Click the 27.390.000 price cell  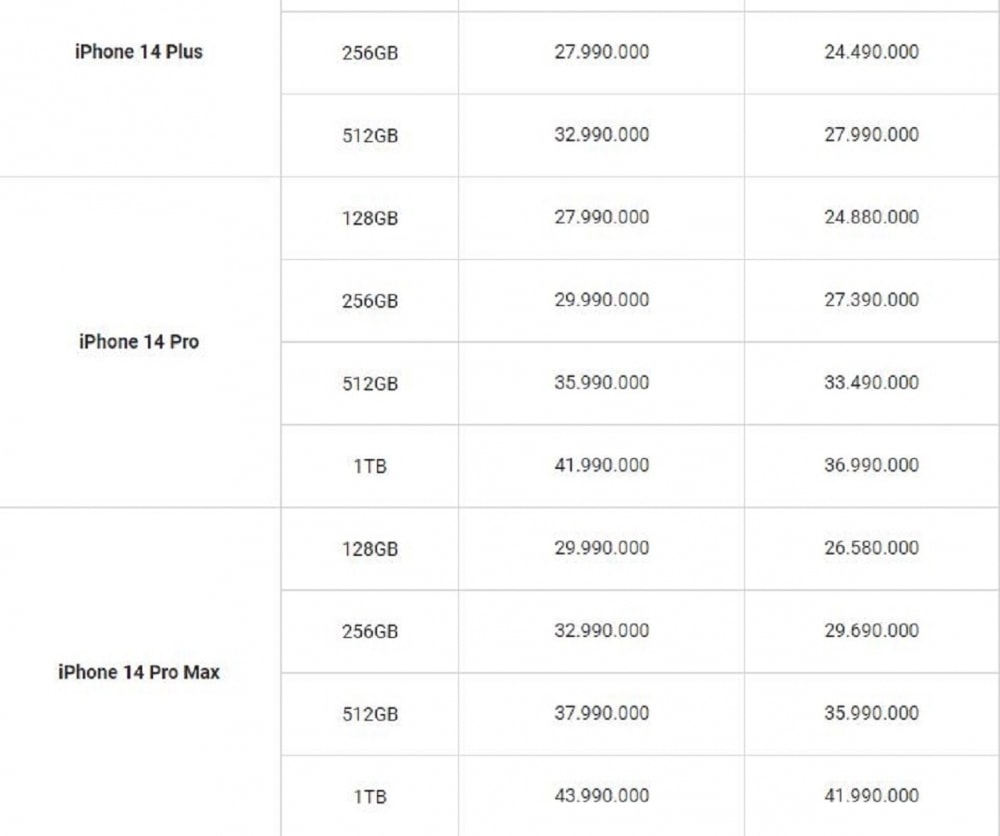click(871, 300)
